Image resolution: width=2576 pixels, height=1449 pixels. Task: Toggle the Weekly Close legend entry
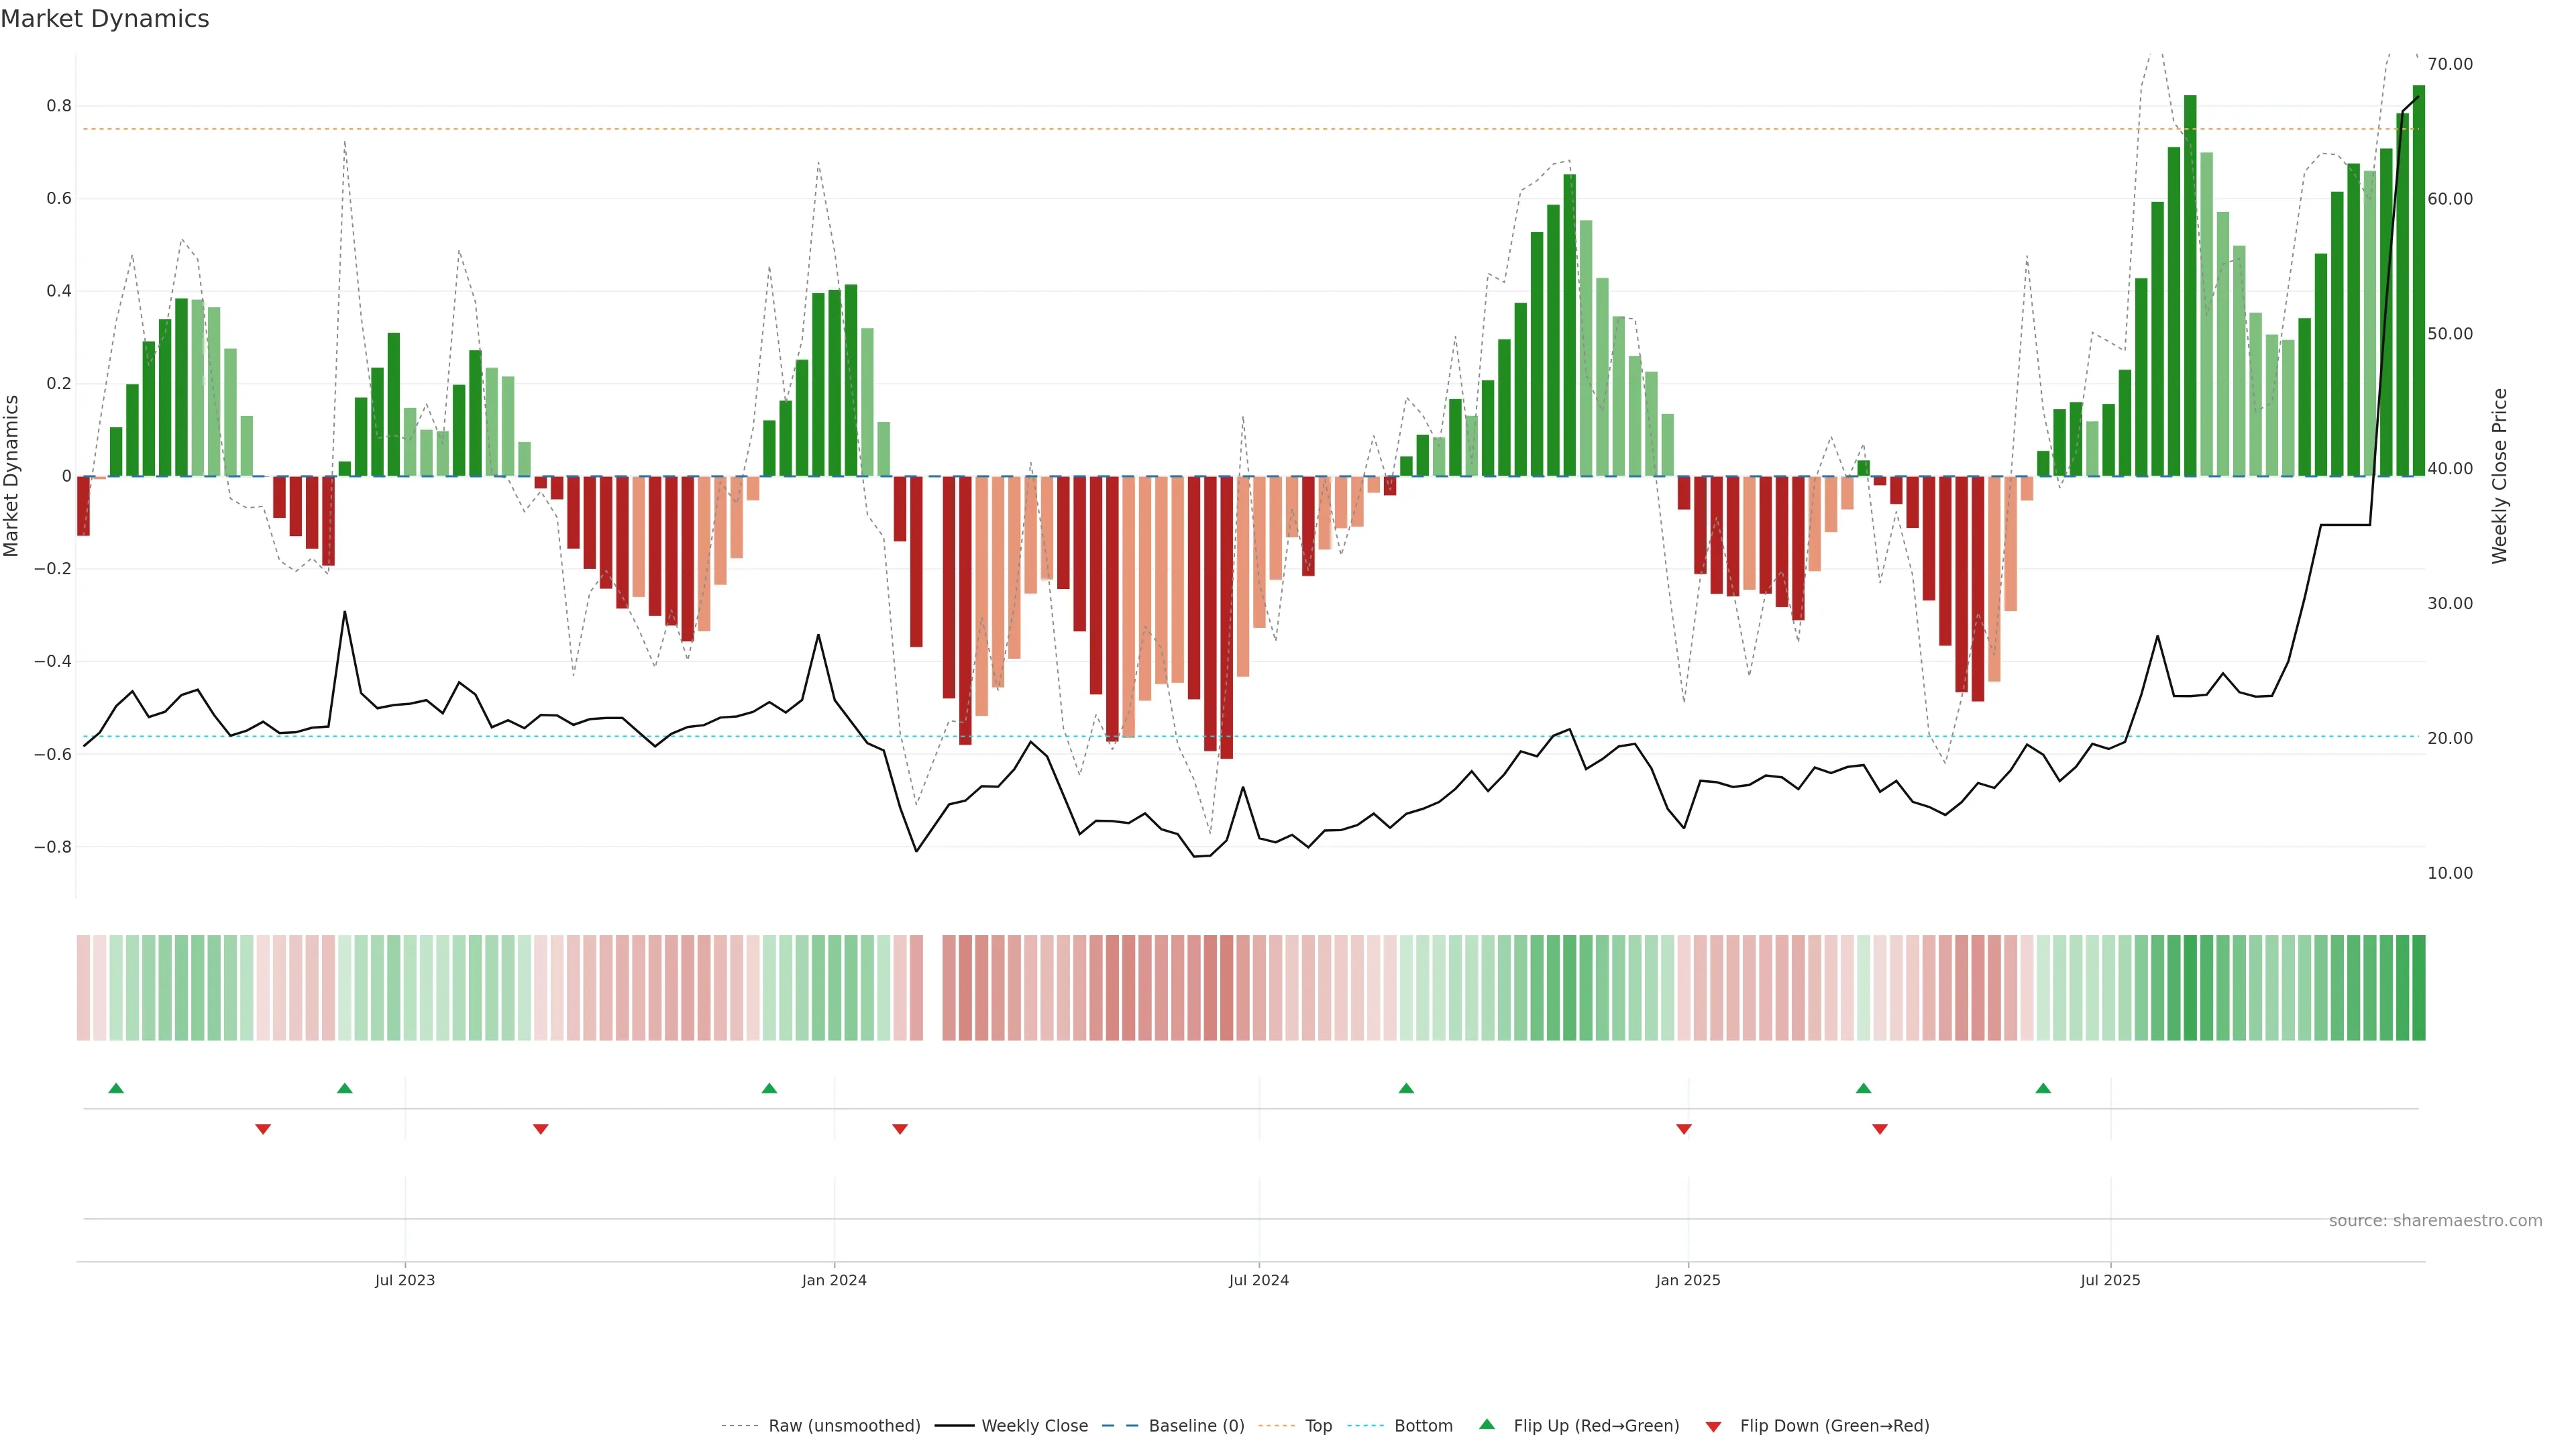click(x=1034, y=1426)
